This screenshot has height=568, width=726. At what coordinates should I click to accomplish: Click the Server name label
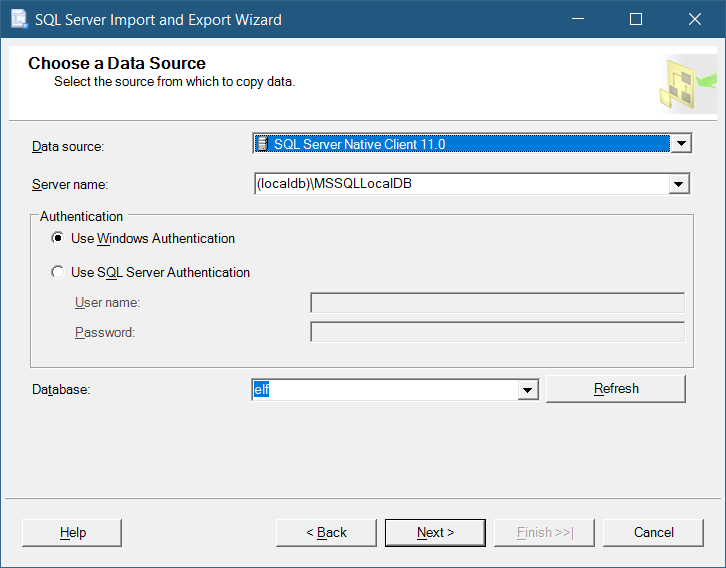tap(70, 184)
